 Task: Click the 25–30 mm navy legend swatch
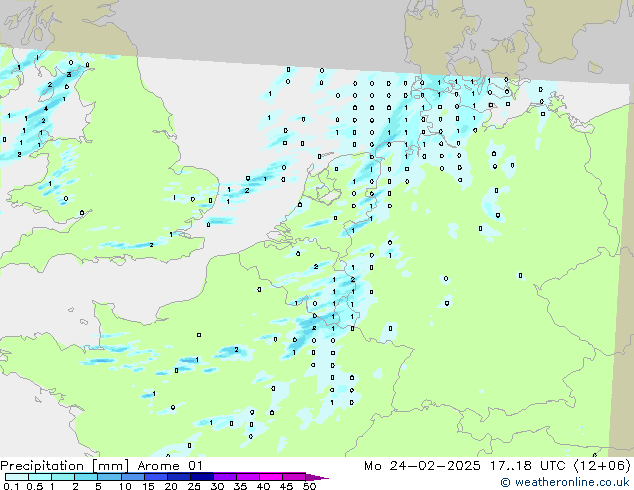(x=201, y=477)
